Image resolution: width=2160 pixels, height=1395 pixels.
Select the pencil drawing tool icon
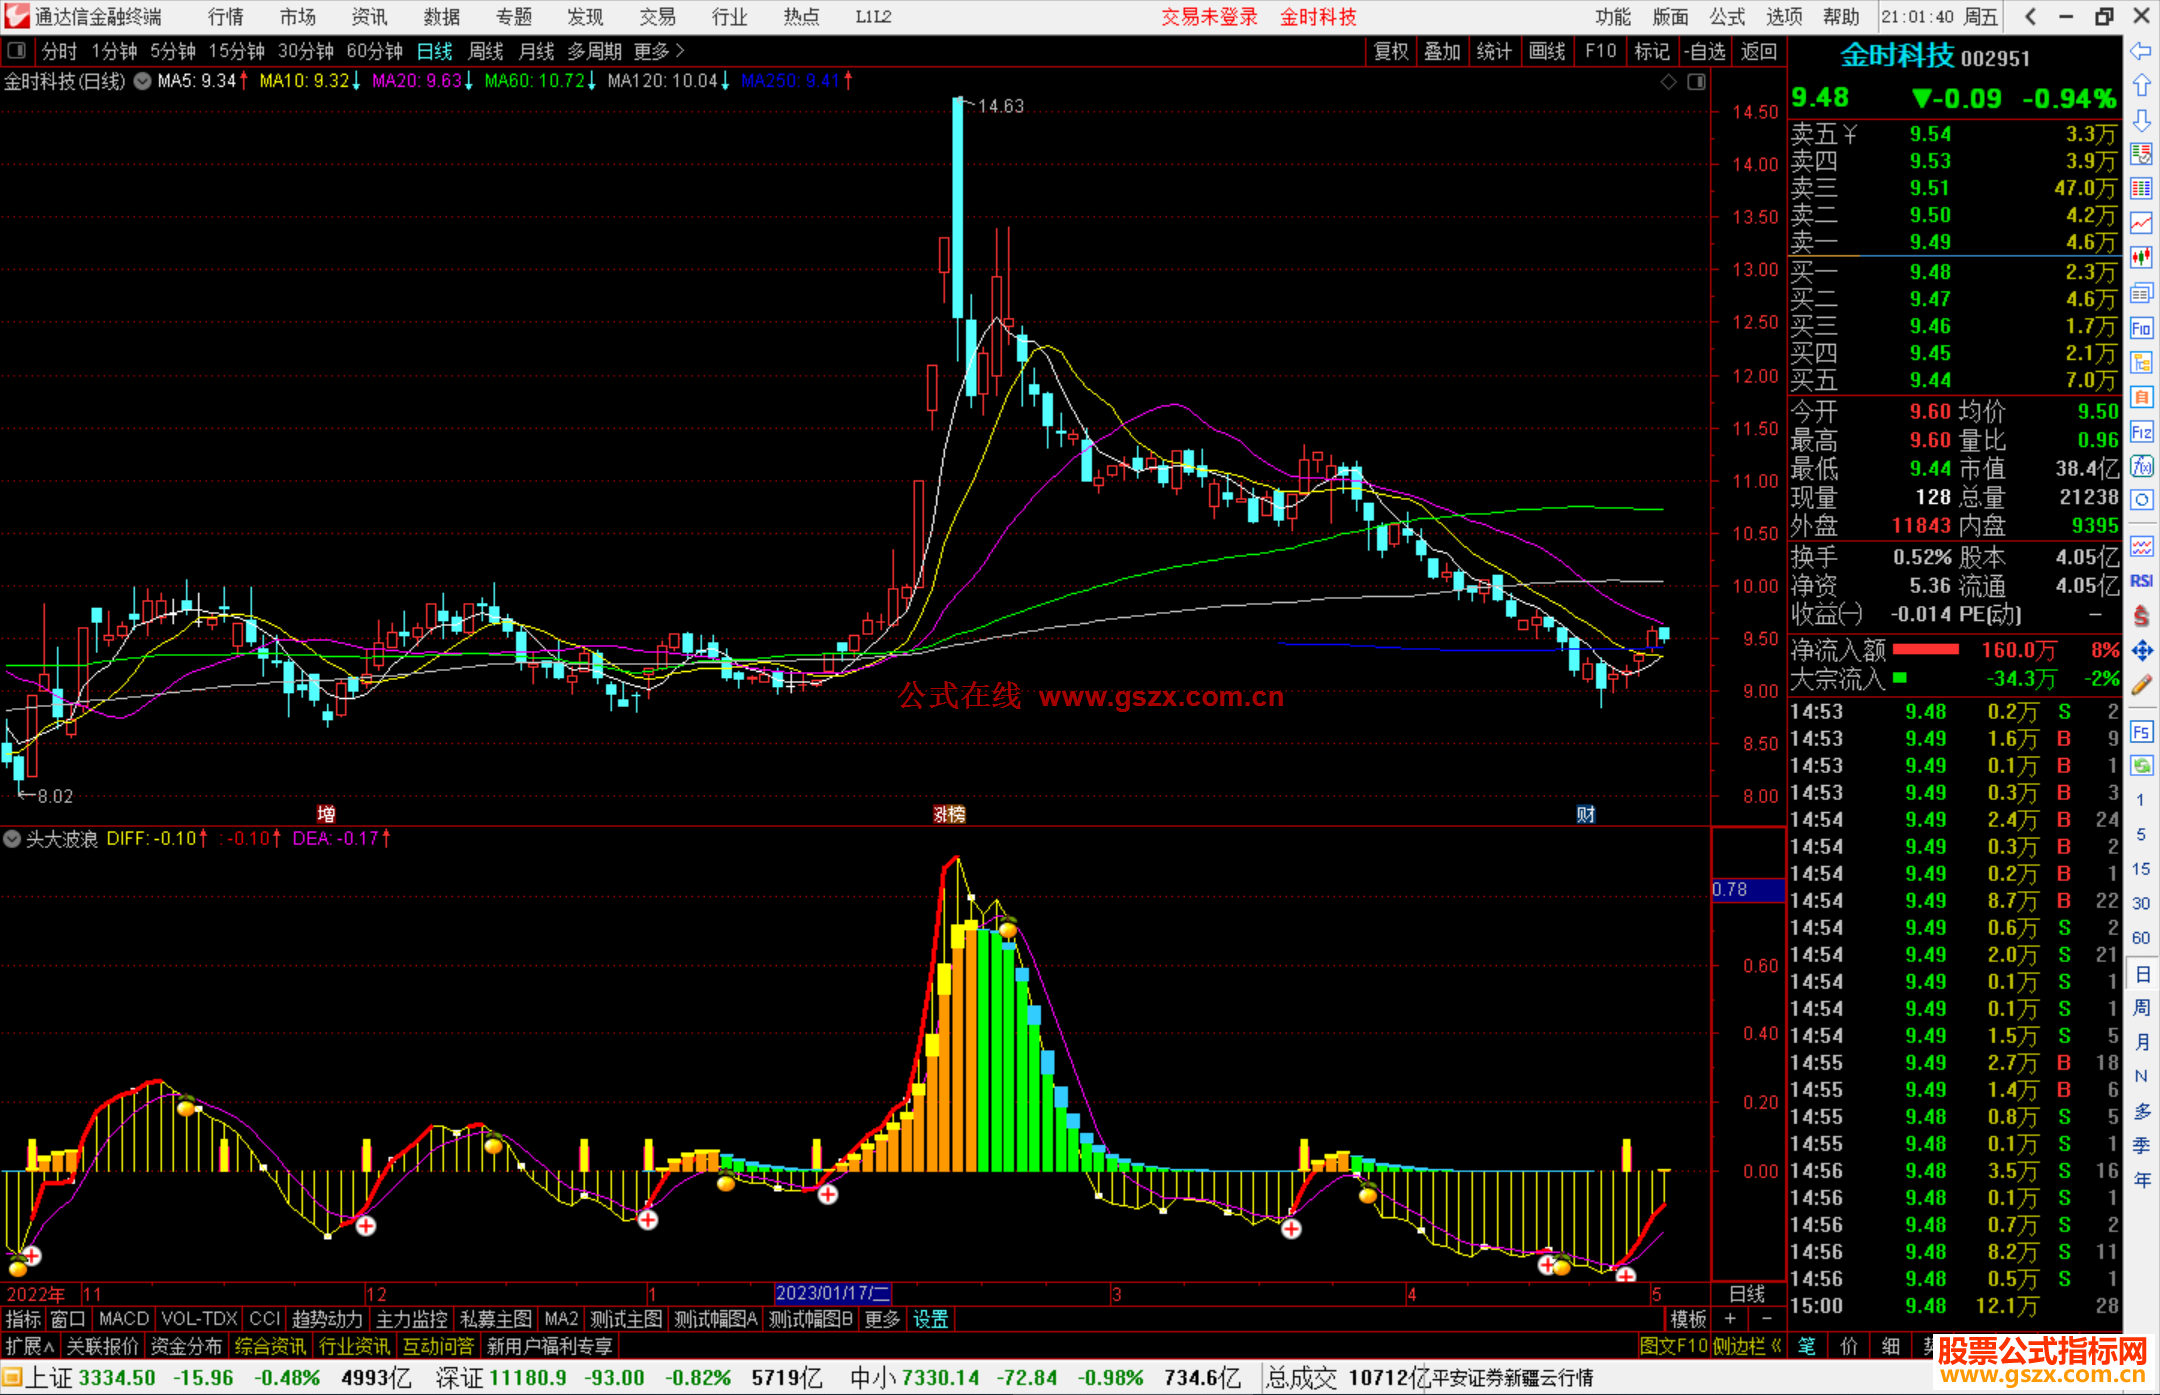click(x=2141, y=686)
